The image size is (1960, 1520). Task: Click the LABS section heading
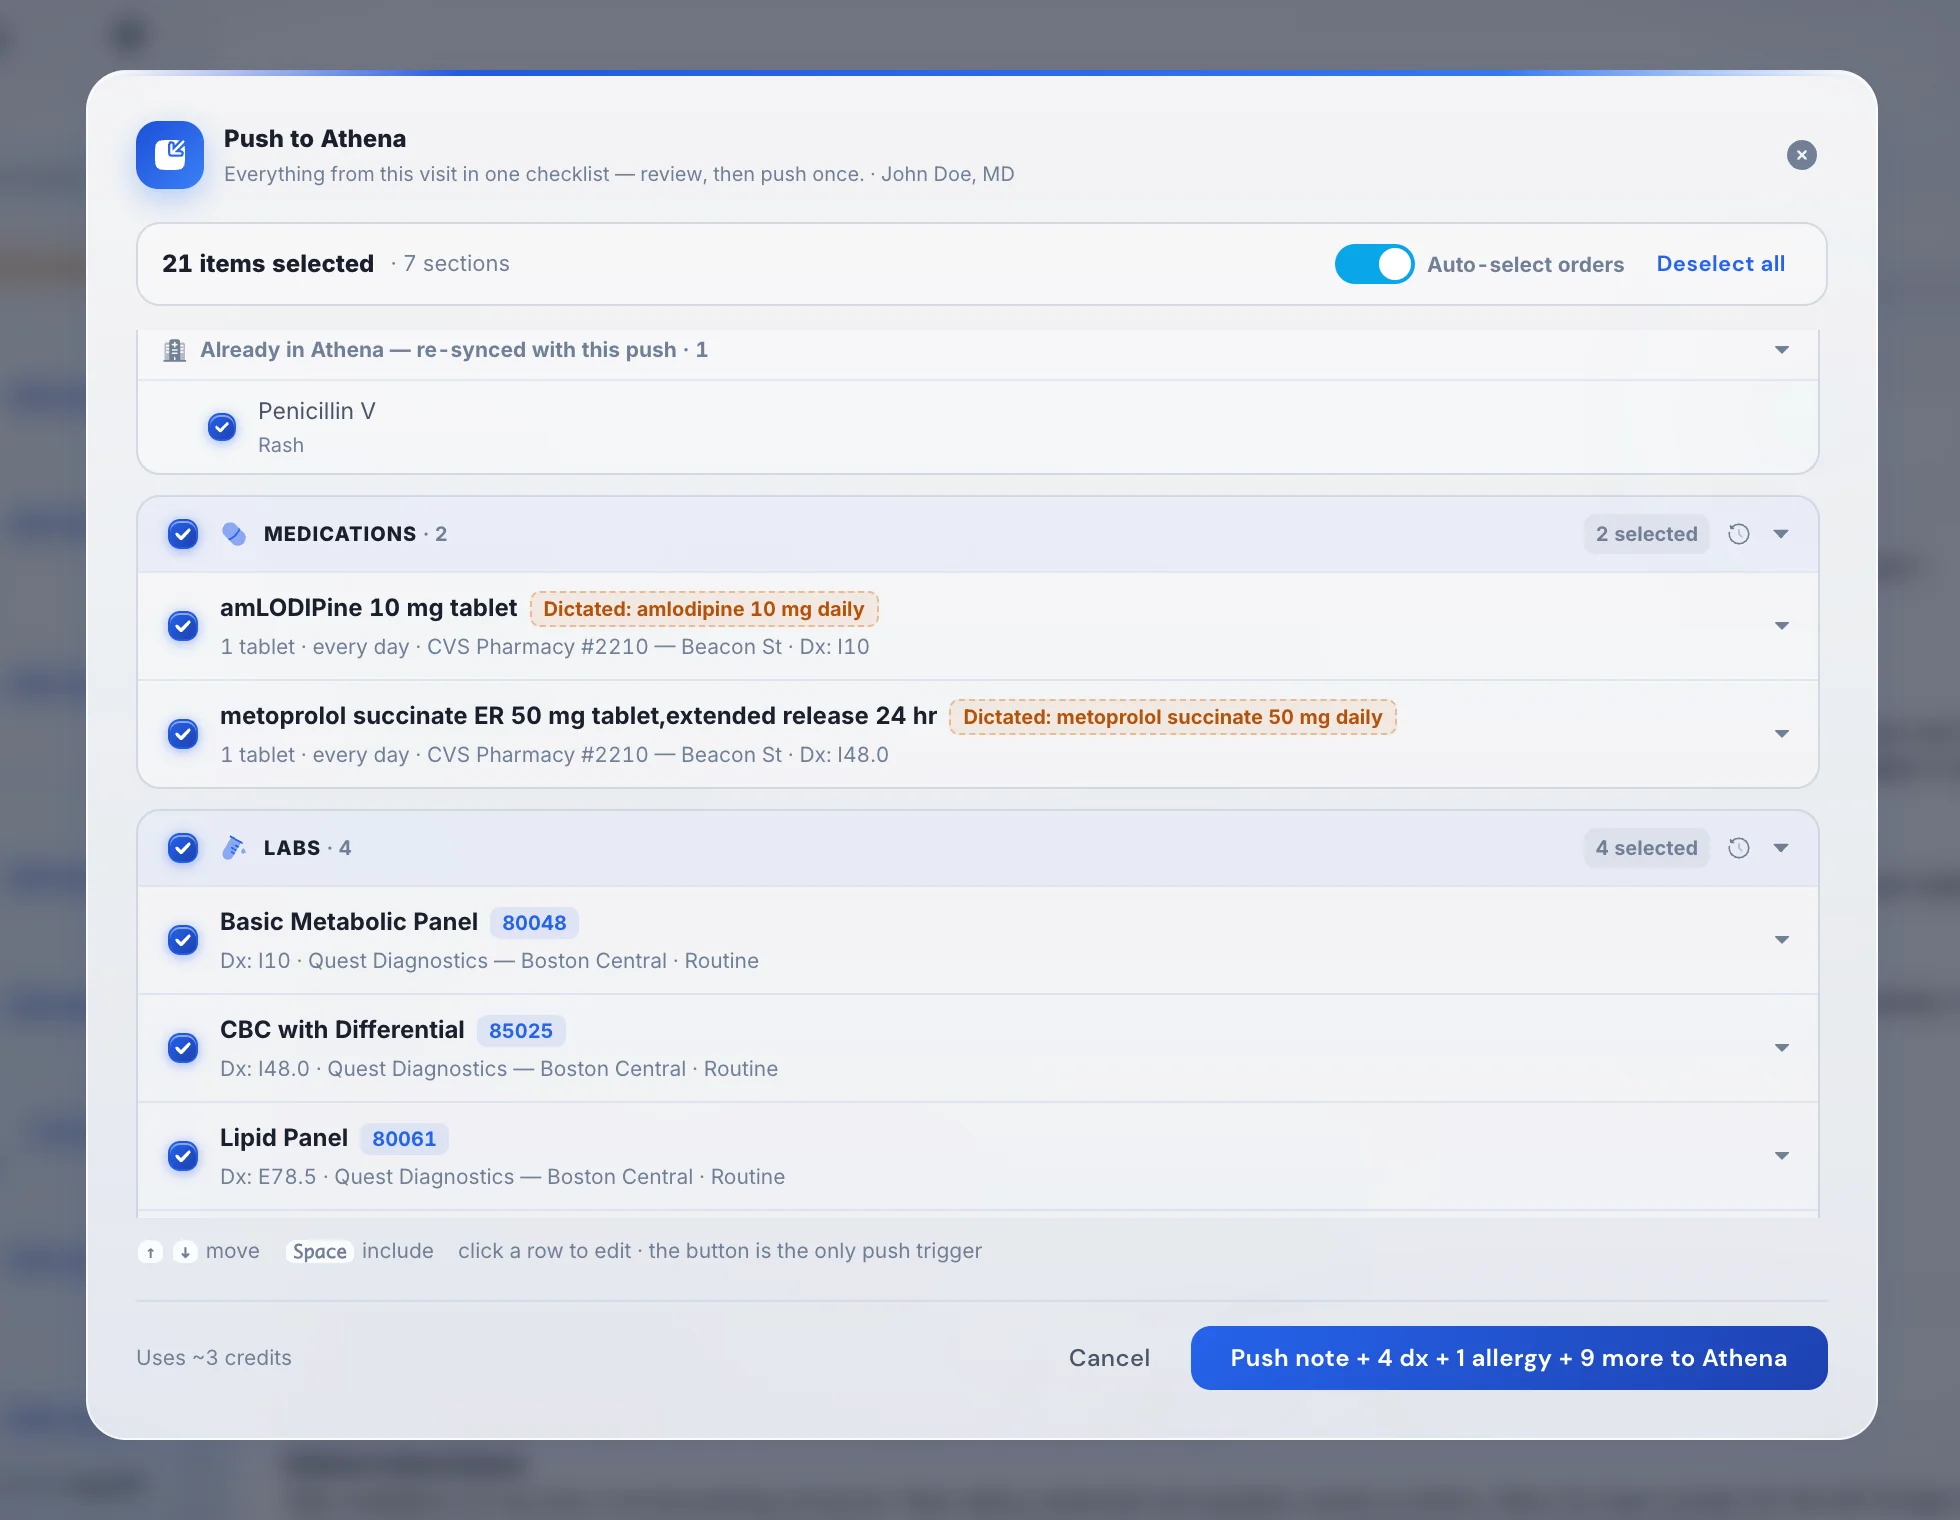point(292,848)
